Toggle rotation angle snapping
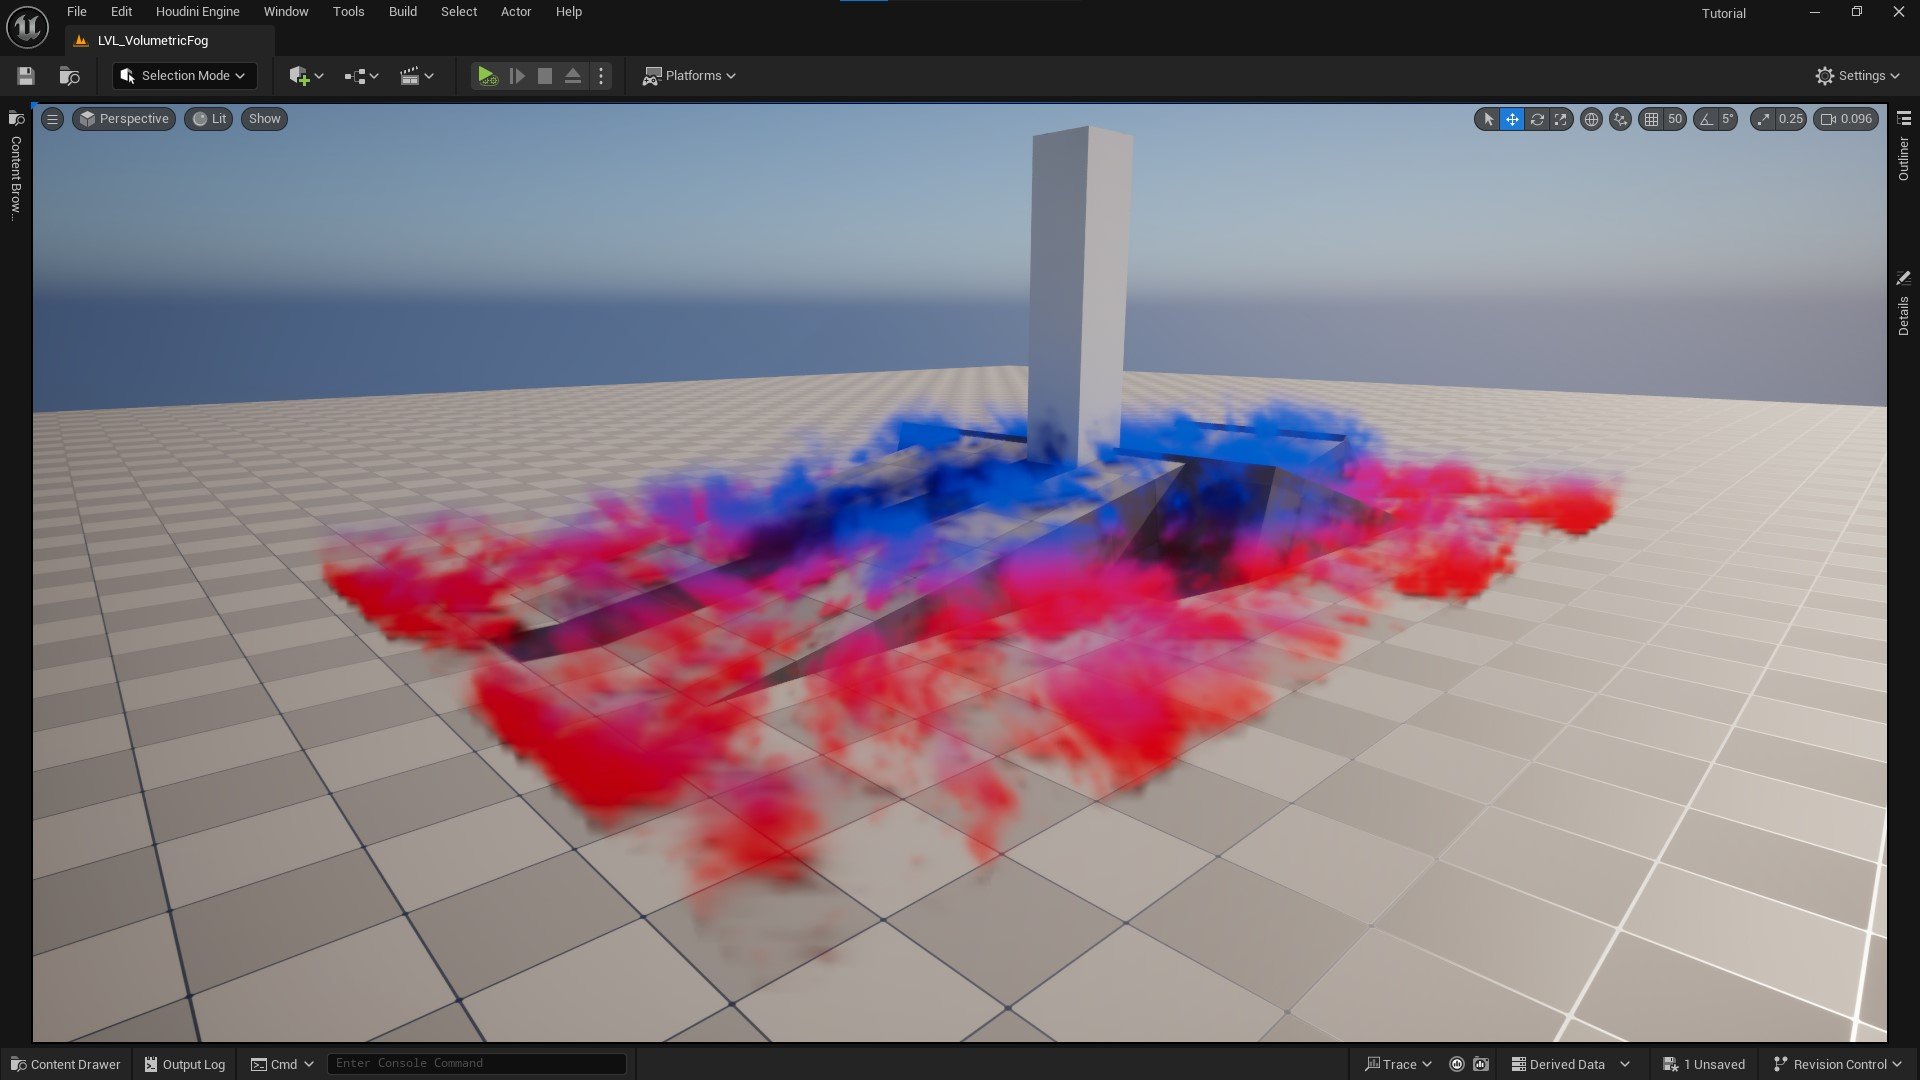Screen dimensions: 1920x1080 click(x=1706, y=119)
